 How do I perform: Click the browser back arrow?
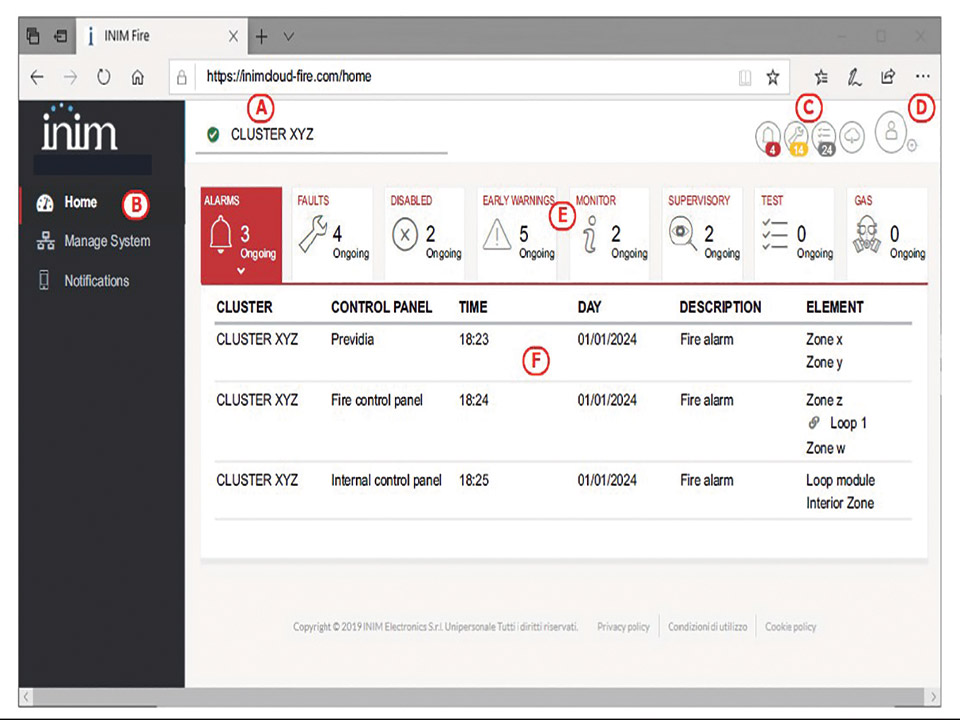click(37, 77)
